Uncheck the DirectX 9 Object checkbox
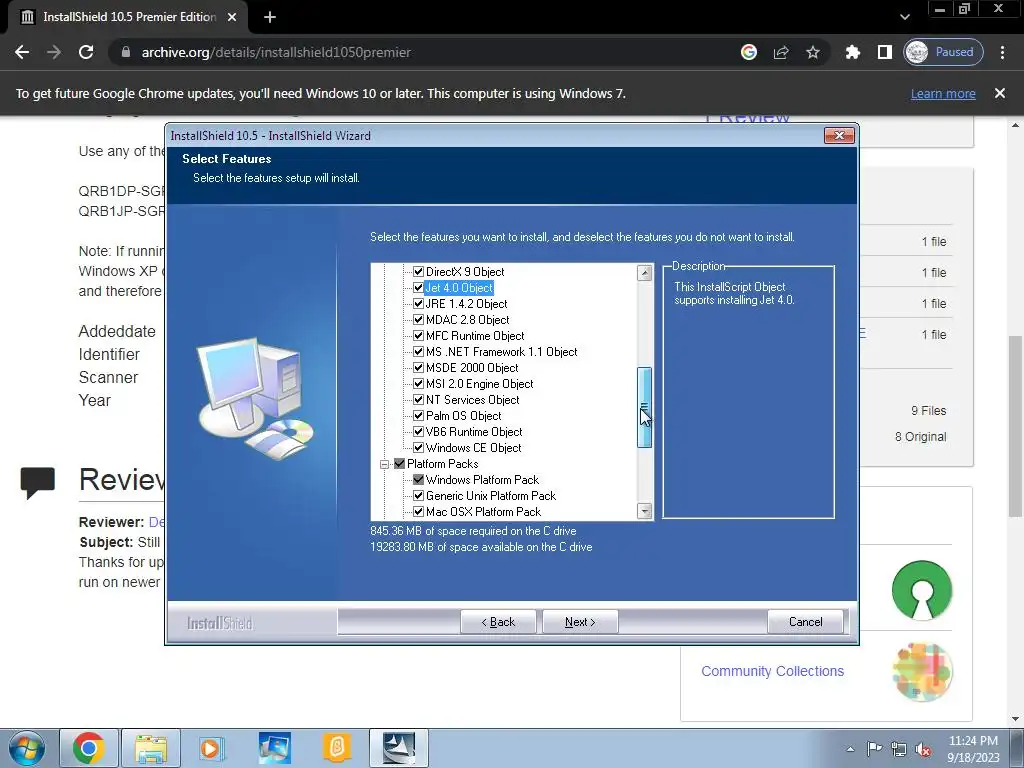 pyautogui.click(x=419, y=272)
